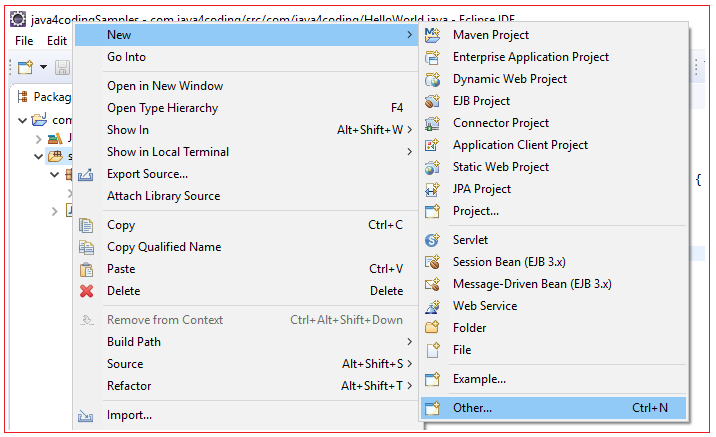716x437 pixels.
Task: Expand the Show In submenu arrow
Action: 410,130
